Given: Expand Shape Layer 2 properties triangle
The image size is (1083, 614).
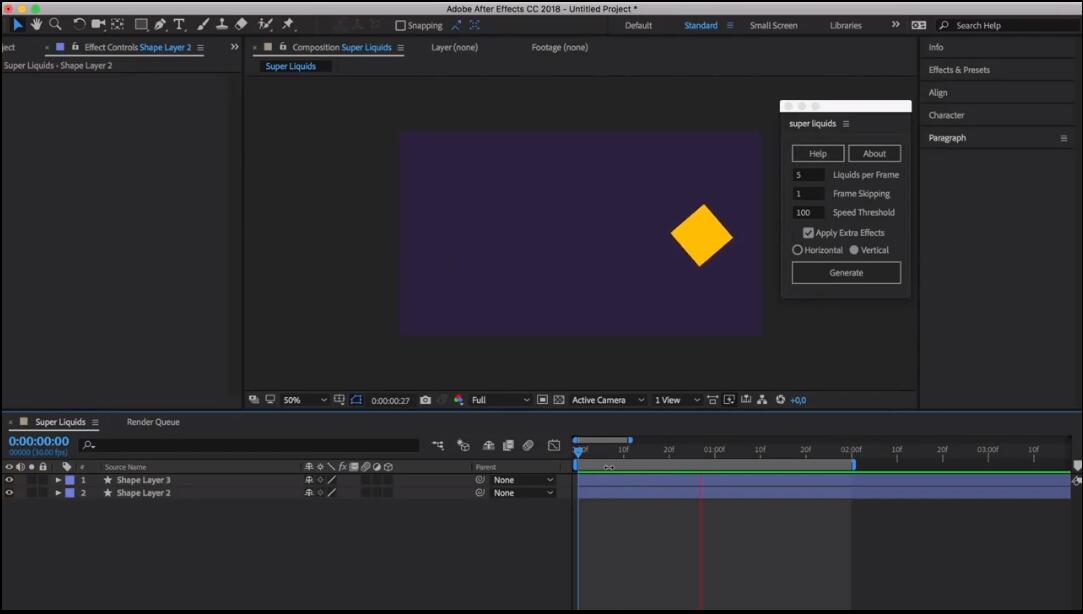Looking at the screenshot, I should click(58, 493).
